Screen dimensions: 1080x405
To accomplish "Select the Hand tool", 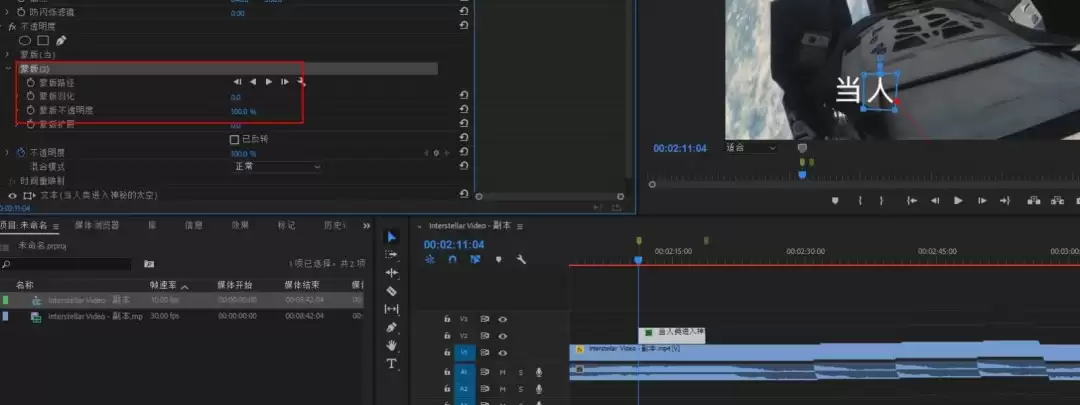I will click(391, 345).
